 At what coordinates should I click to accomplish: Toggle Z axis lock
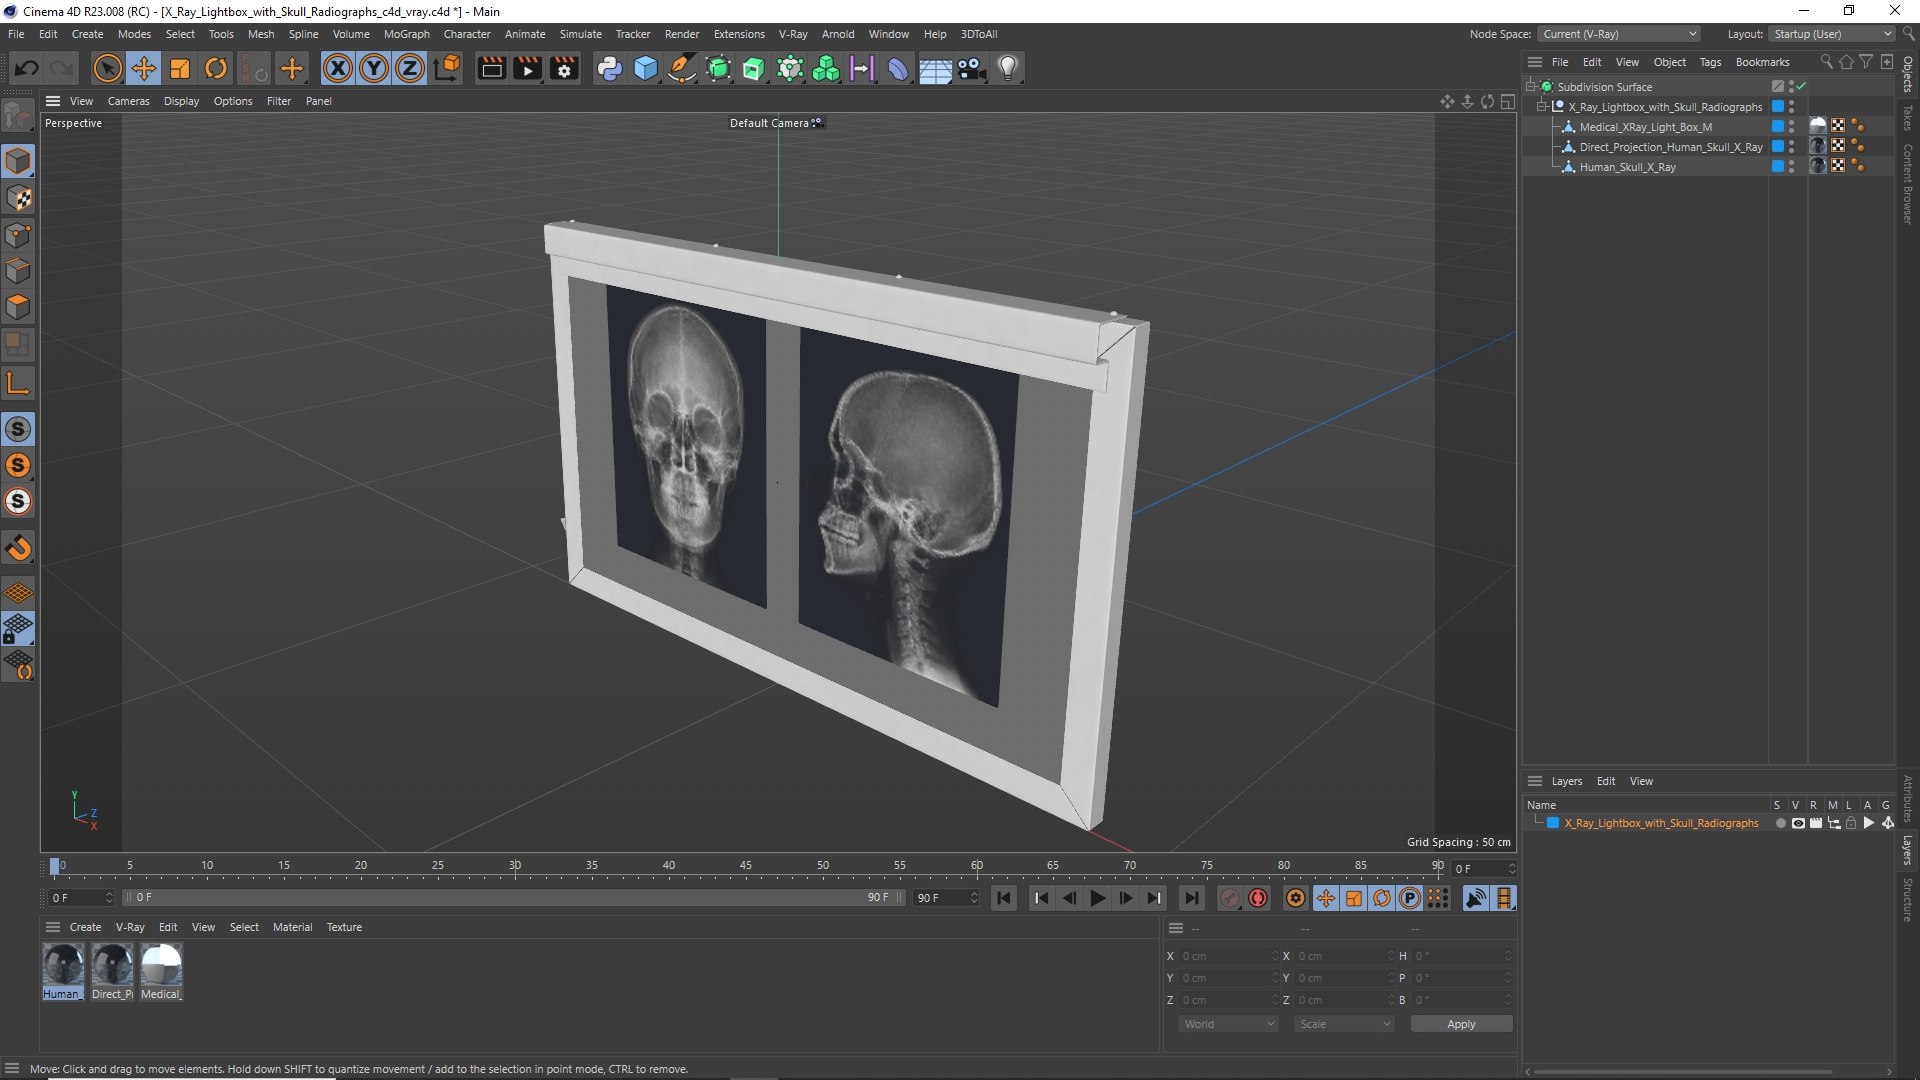coord(409,68)
